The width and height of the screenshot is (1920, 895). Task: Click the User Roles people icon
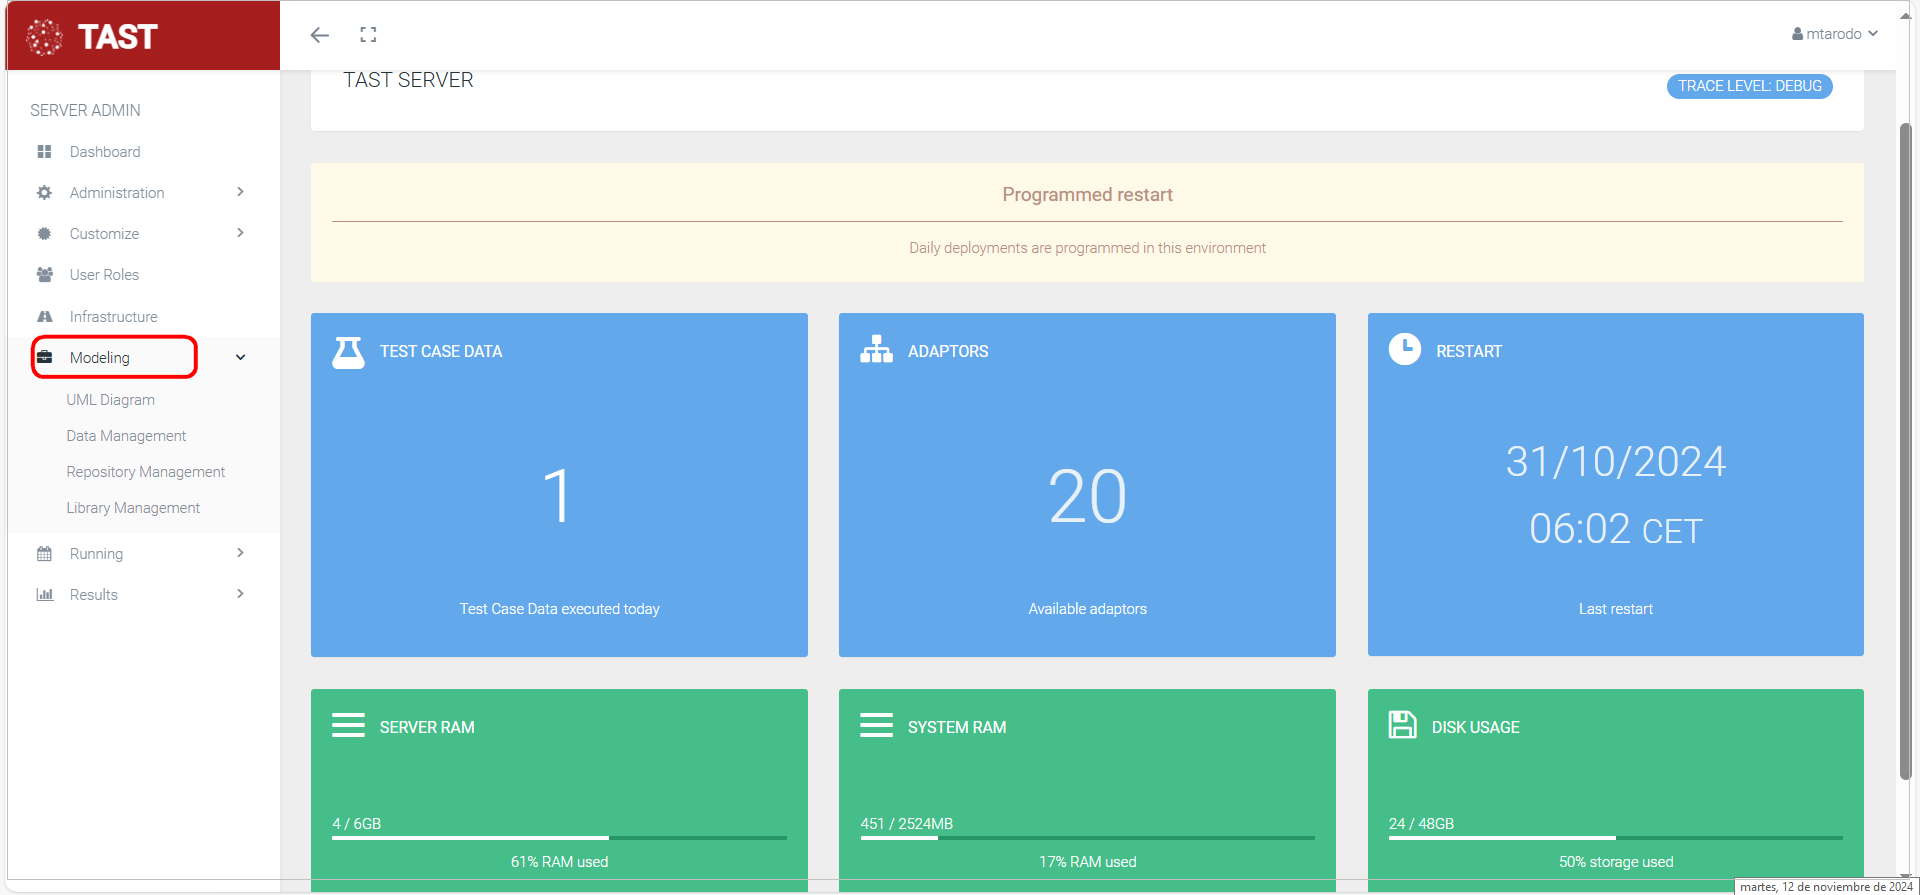[44, 275]
